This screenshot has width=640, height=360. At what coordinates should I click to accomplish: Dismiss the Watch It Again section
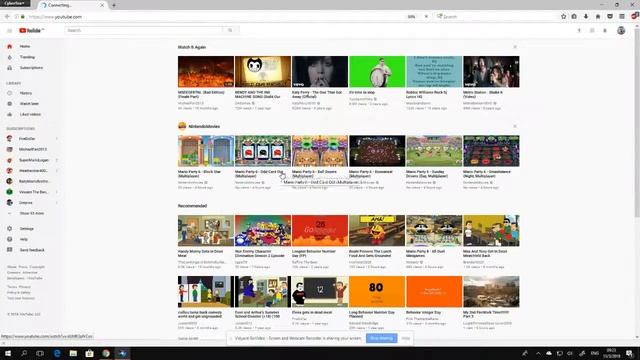point(515,47)
